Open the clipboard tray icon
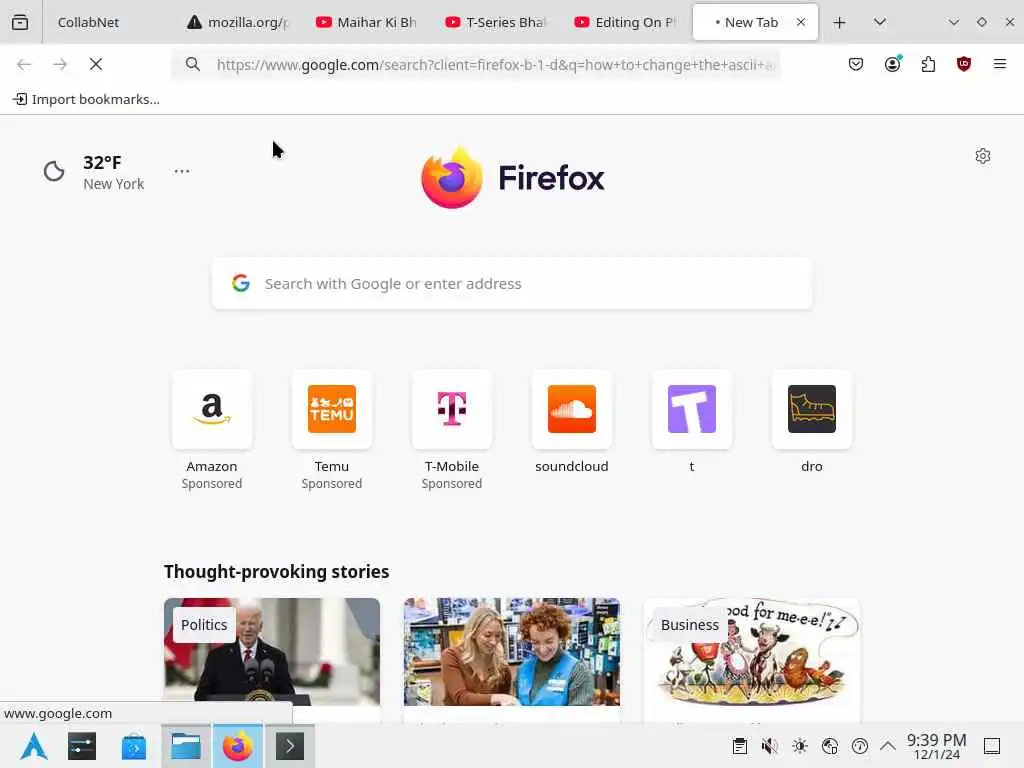 740,746
